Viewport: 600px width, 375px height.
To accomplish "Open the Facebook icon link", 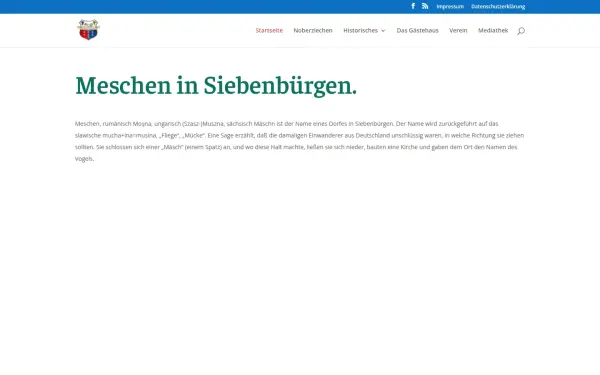I will [x=413, y=6].
